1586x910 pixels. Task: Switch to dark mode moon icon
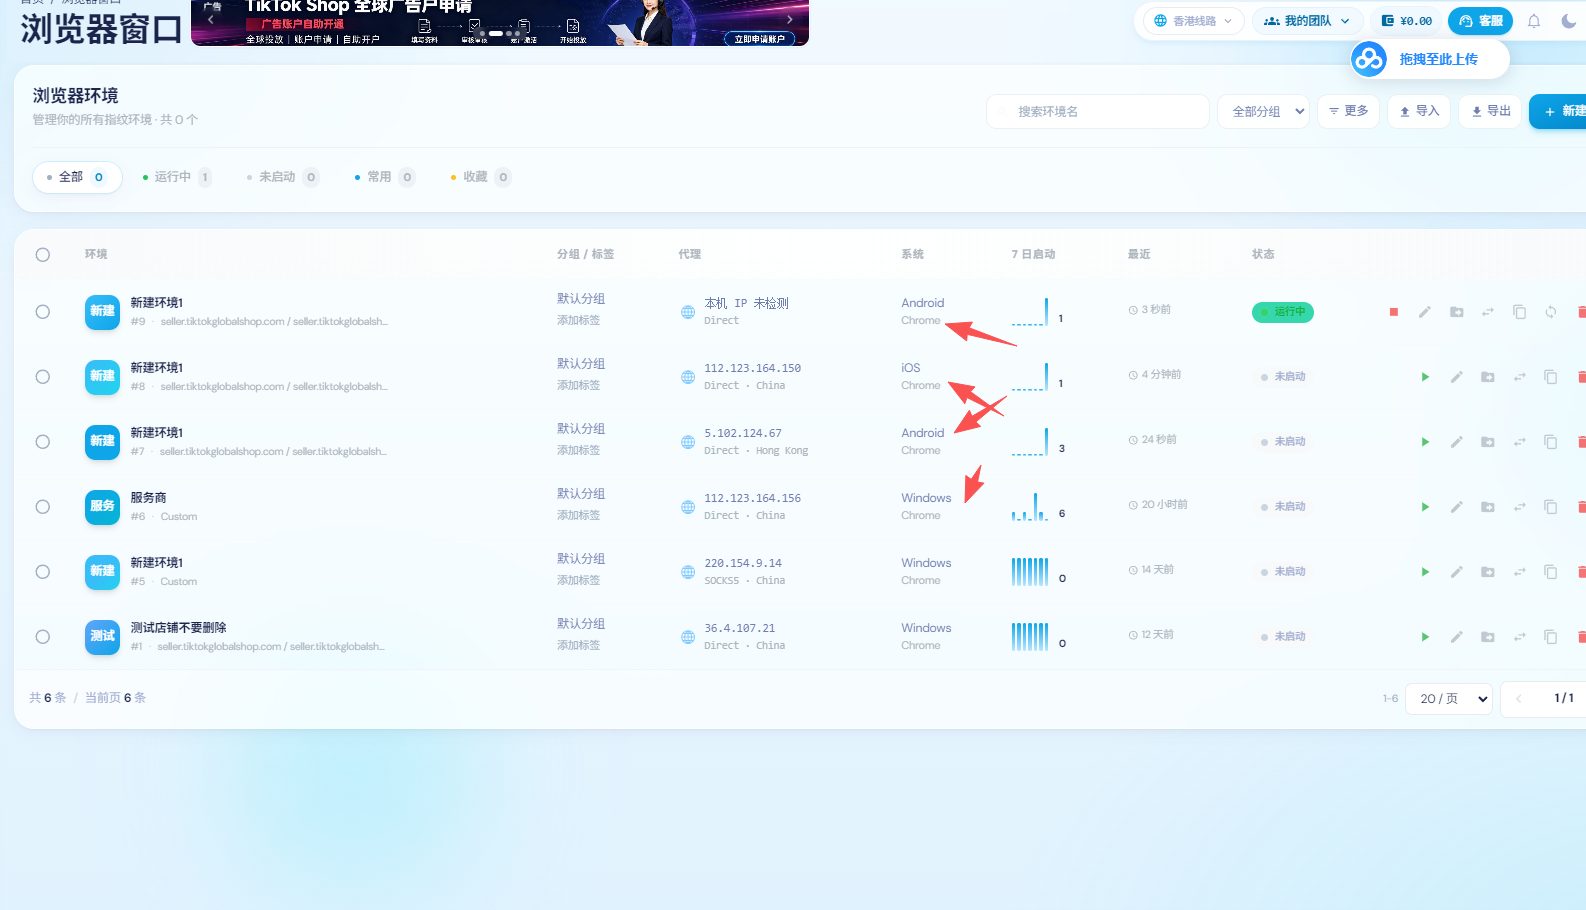1568,21
